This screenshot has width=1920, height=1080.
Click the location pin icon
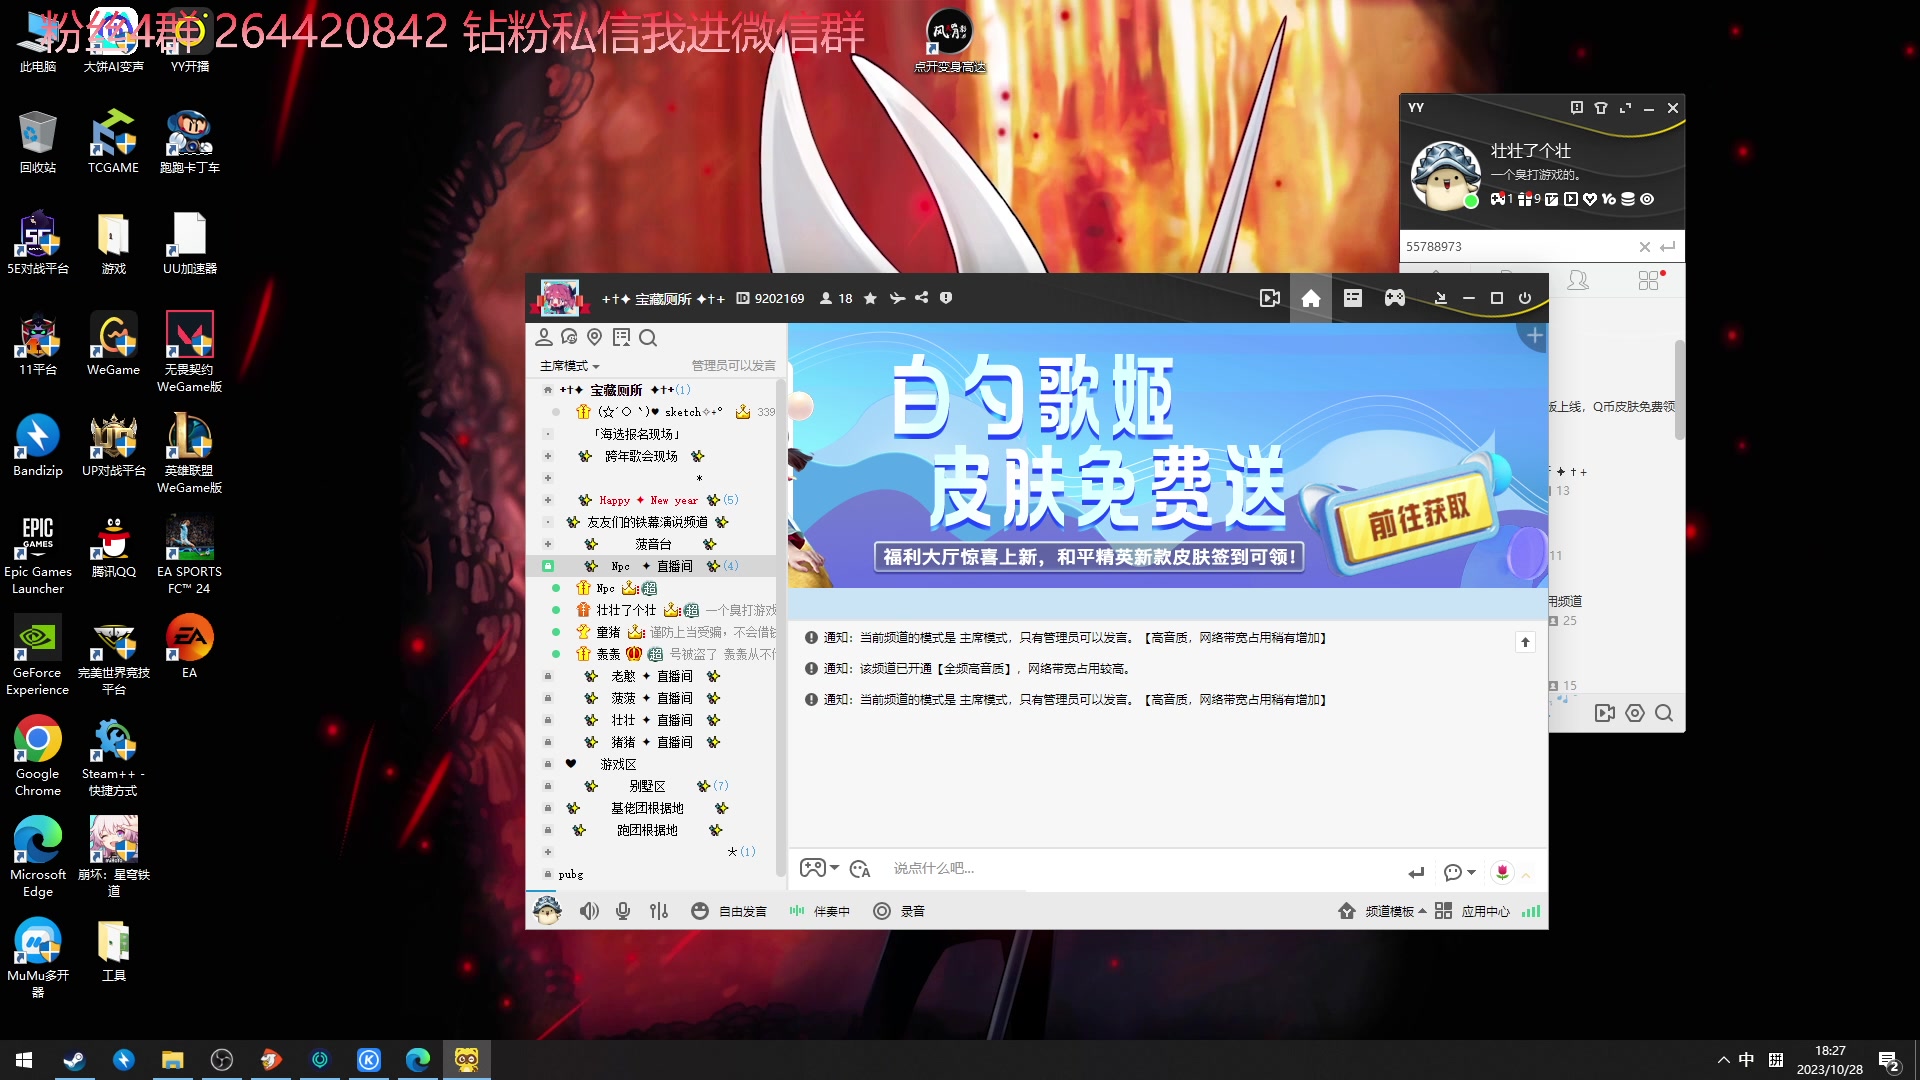click(595, 338)
